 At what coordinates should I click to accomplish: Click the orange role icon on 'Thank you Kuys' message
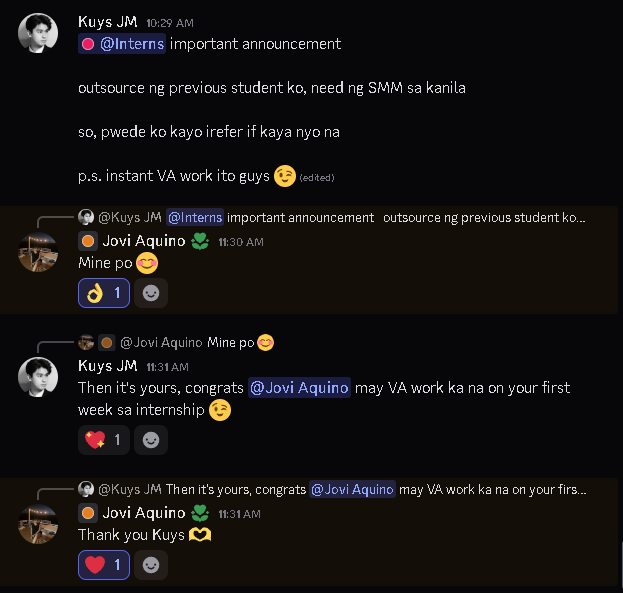(x=88, y=513)
